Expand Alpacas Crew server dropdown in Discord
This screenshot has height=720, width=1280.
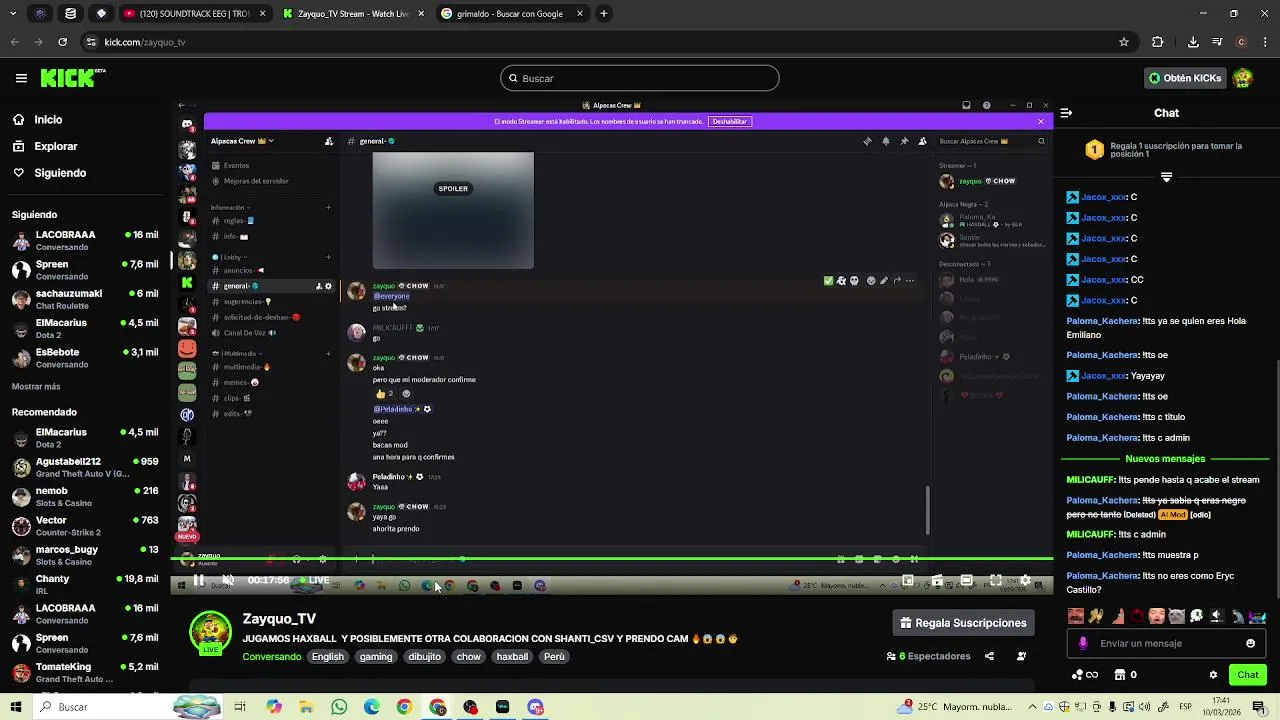242,141
